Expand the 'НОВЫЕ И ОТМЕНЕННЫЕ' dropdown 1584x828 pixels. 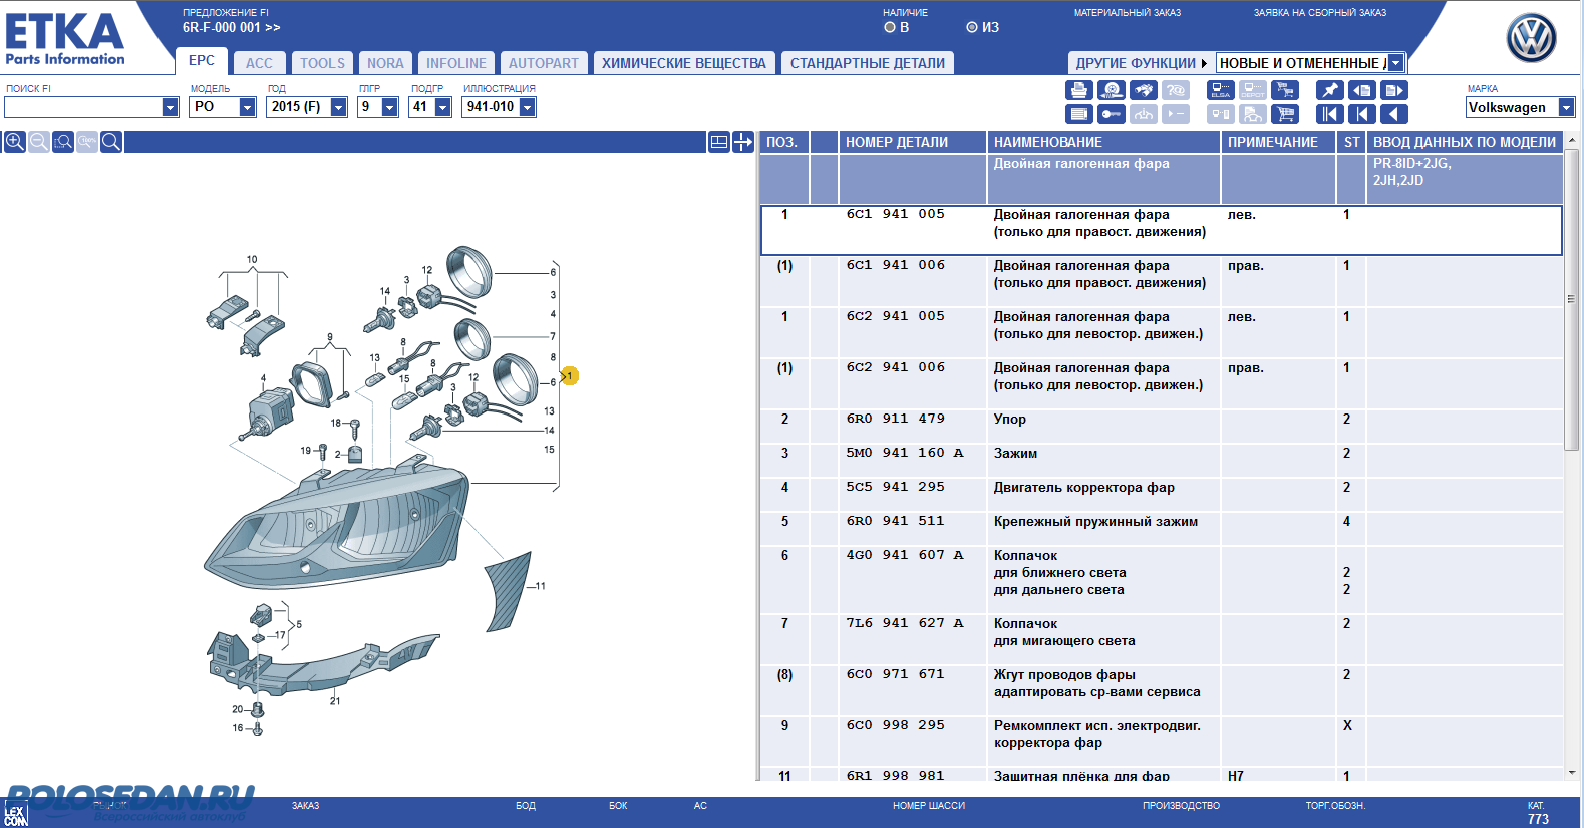[x=1396, y=63]
